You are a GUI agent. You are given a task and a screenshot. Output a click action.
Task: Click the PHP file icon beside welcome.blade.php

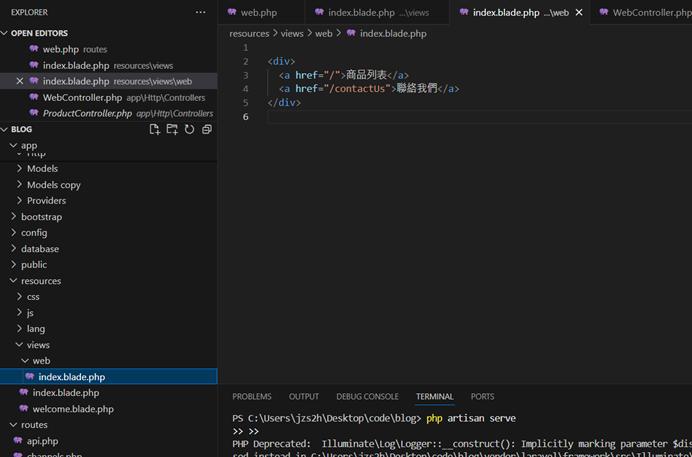point(24,408)
